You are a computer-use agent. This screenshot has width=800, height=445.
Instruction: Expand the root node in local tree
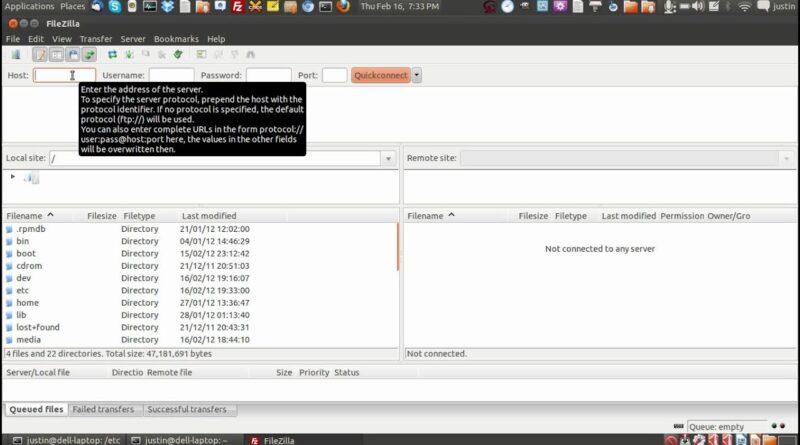pyautogui.click(x=13, y=177)
